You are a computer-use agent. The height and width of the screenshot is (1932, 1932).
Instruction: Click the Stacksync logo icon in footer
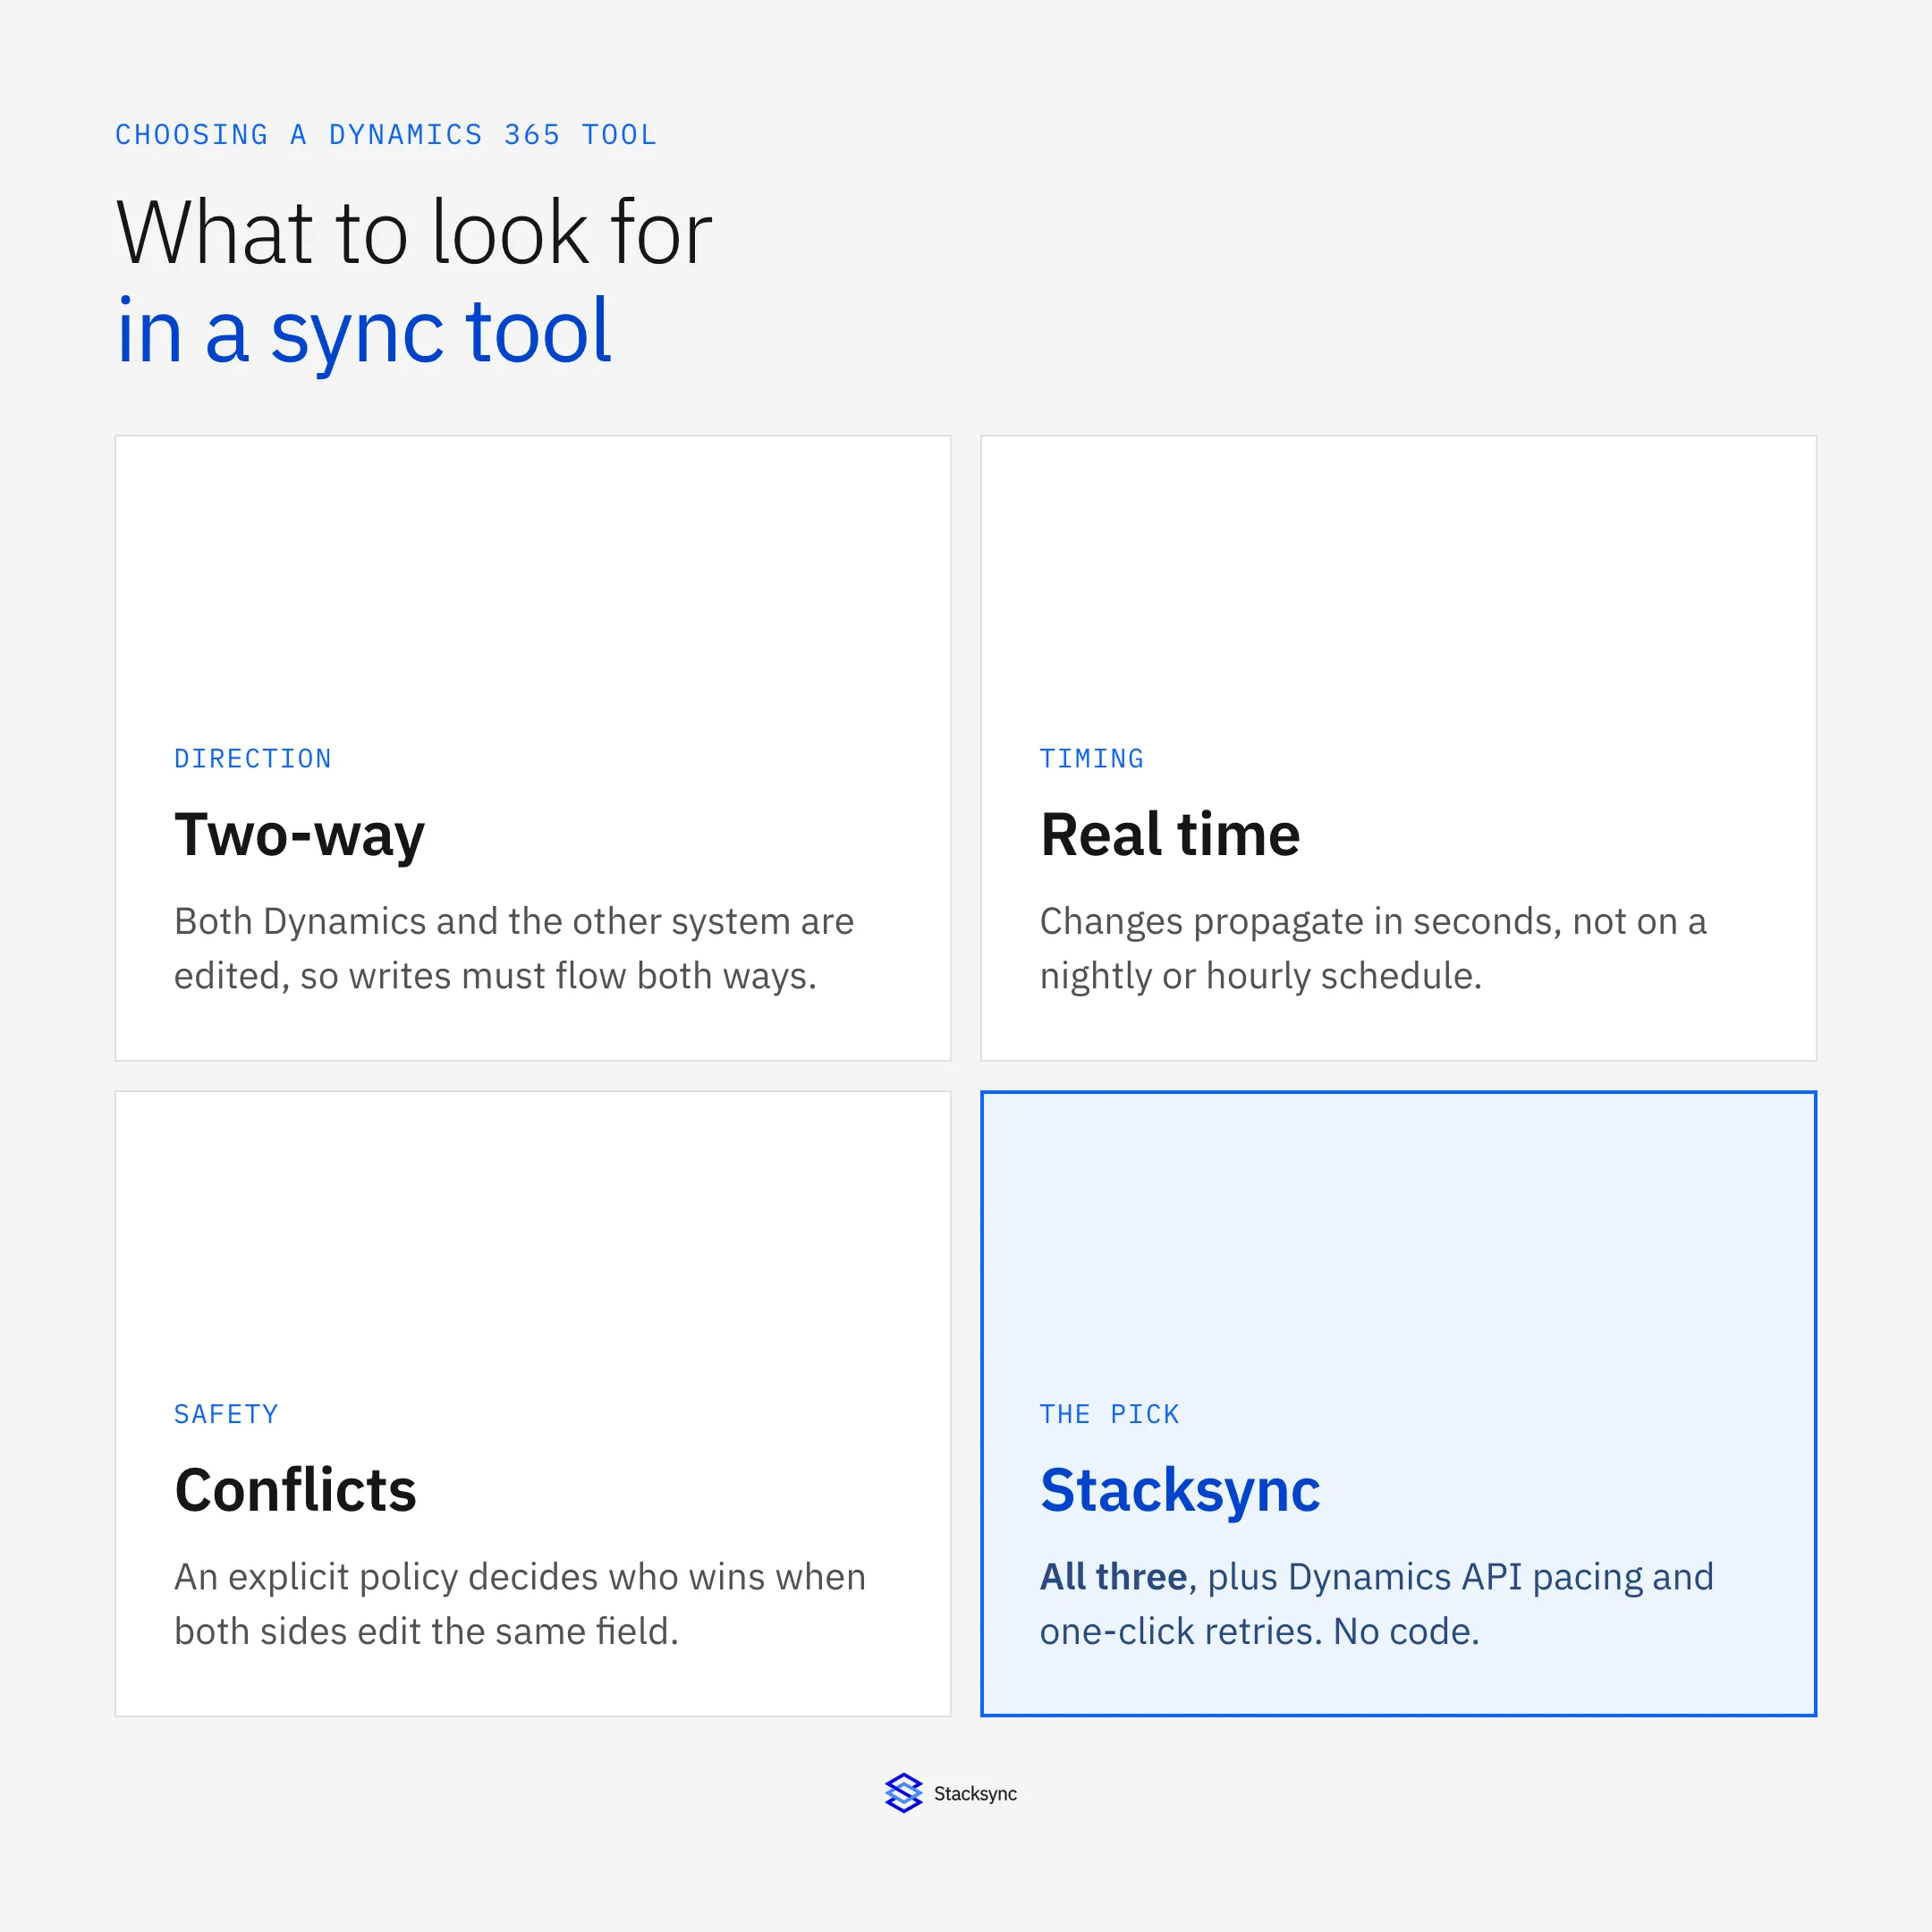903,1793
